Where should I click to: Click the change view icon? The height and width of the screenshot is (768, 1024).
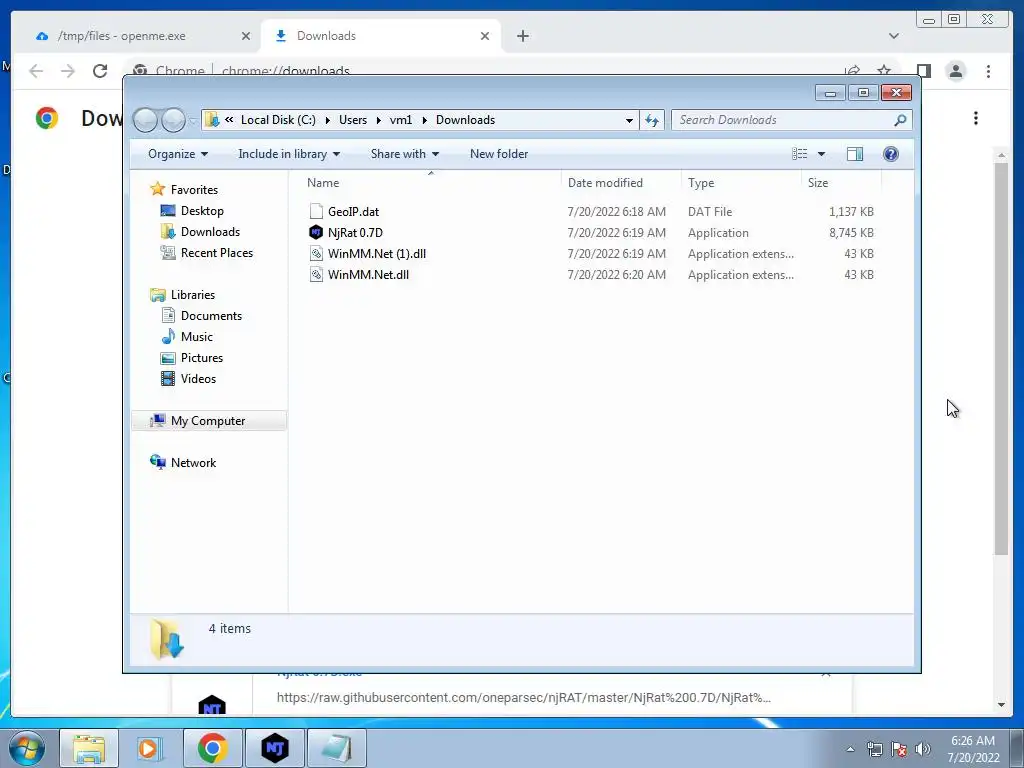[799, 153]
